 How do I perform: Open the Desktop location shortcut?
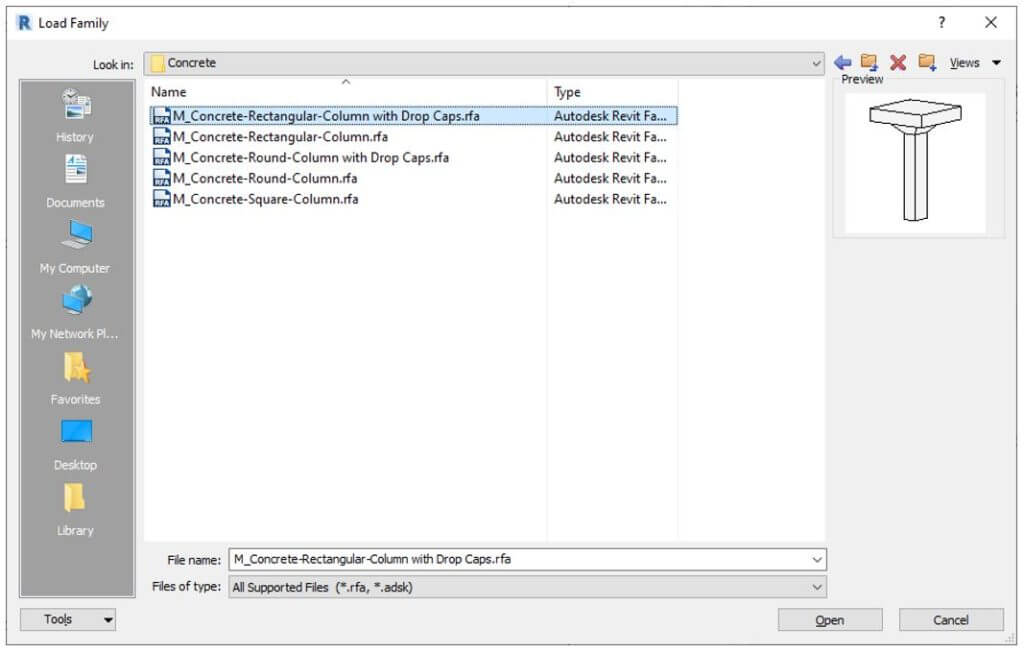coord(73,443)
